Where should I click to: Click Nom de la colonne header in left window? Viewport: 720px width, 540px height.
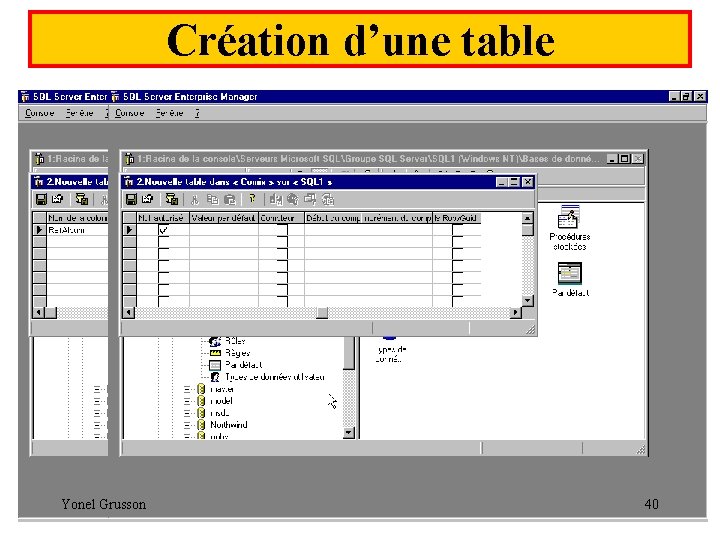[x=77, y=218]
